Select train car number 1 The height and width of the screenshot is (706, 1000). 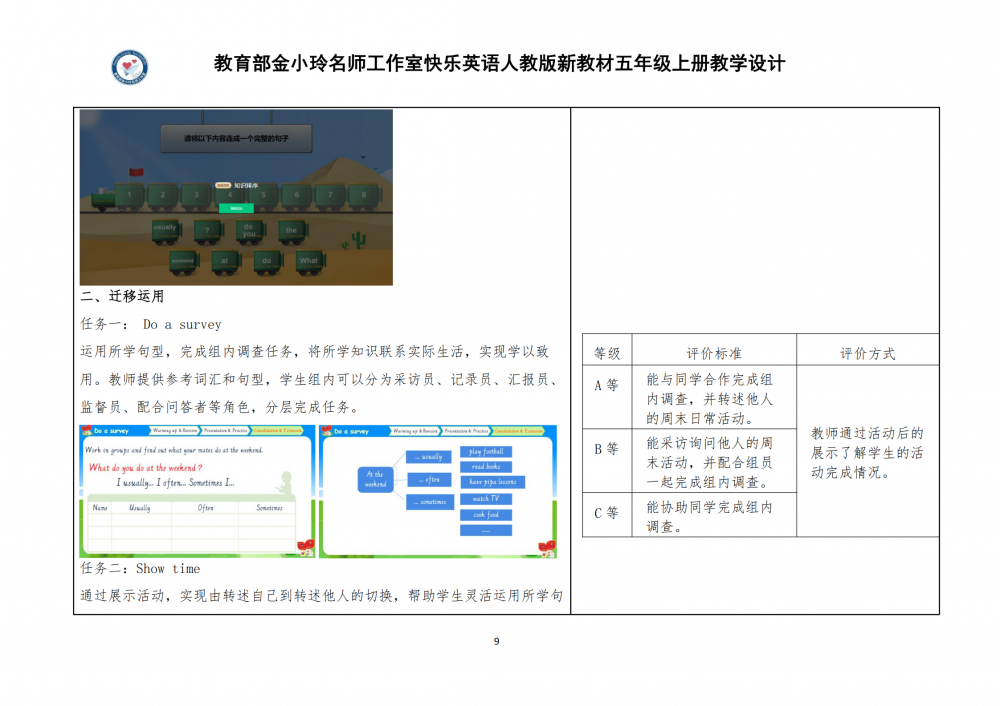tap(129, 196)
